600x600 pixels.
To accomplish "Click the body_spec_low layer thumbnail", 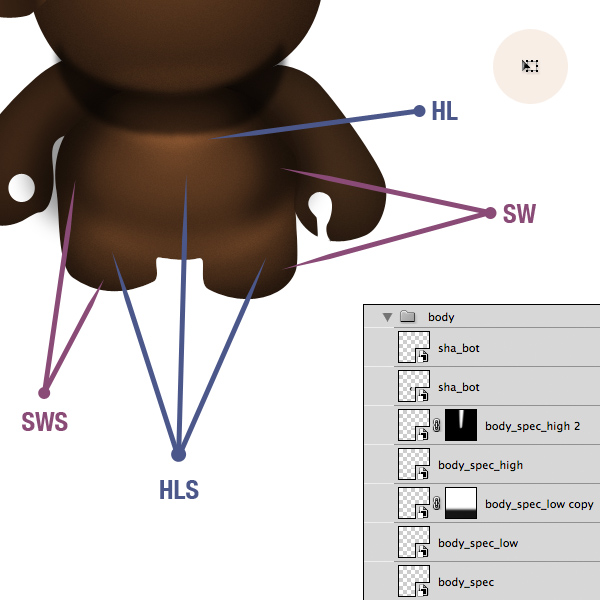I will (414, 542).
